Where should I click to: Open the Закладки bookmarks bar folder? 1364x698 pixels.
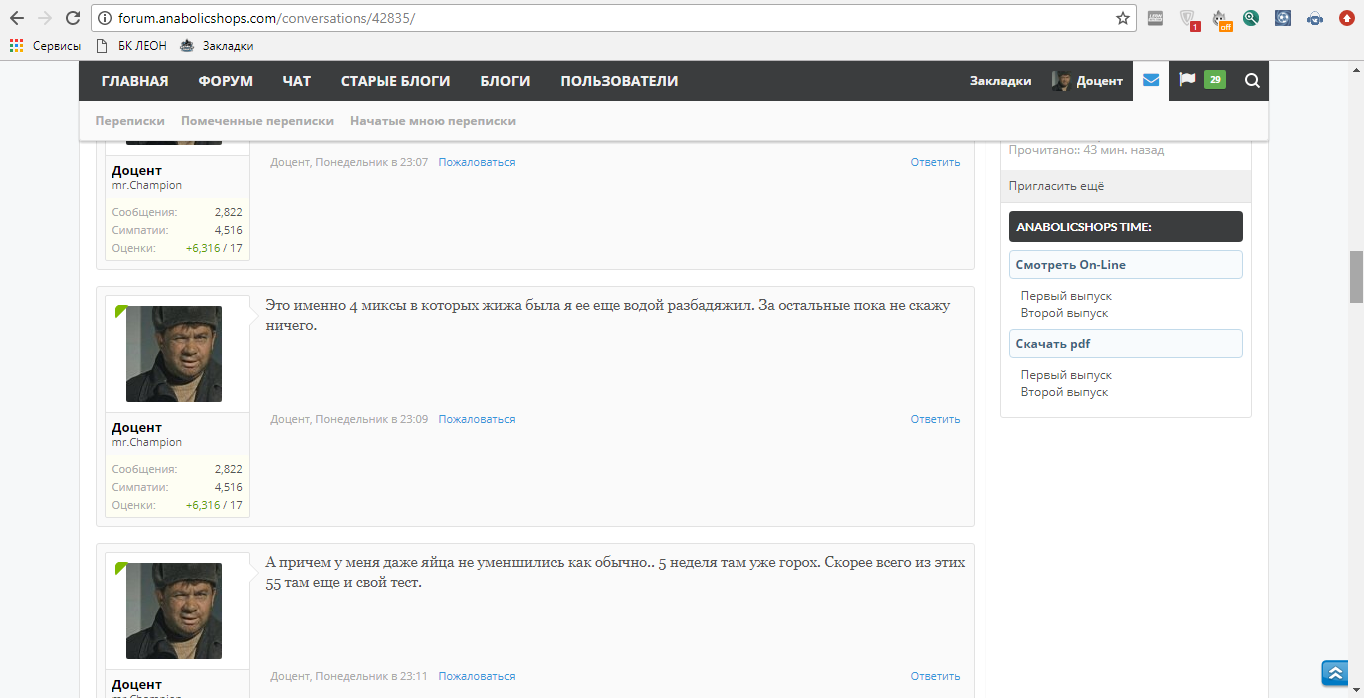click(x=216, y=45)
